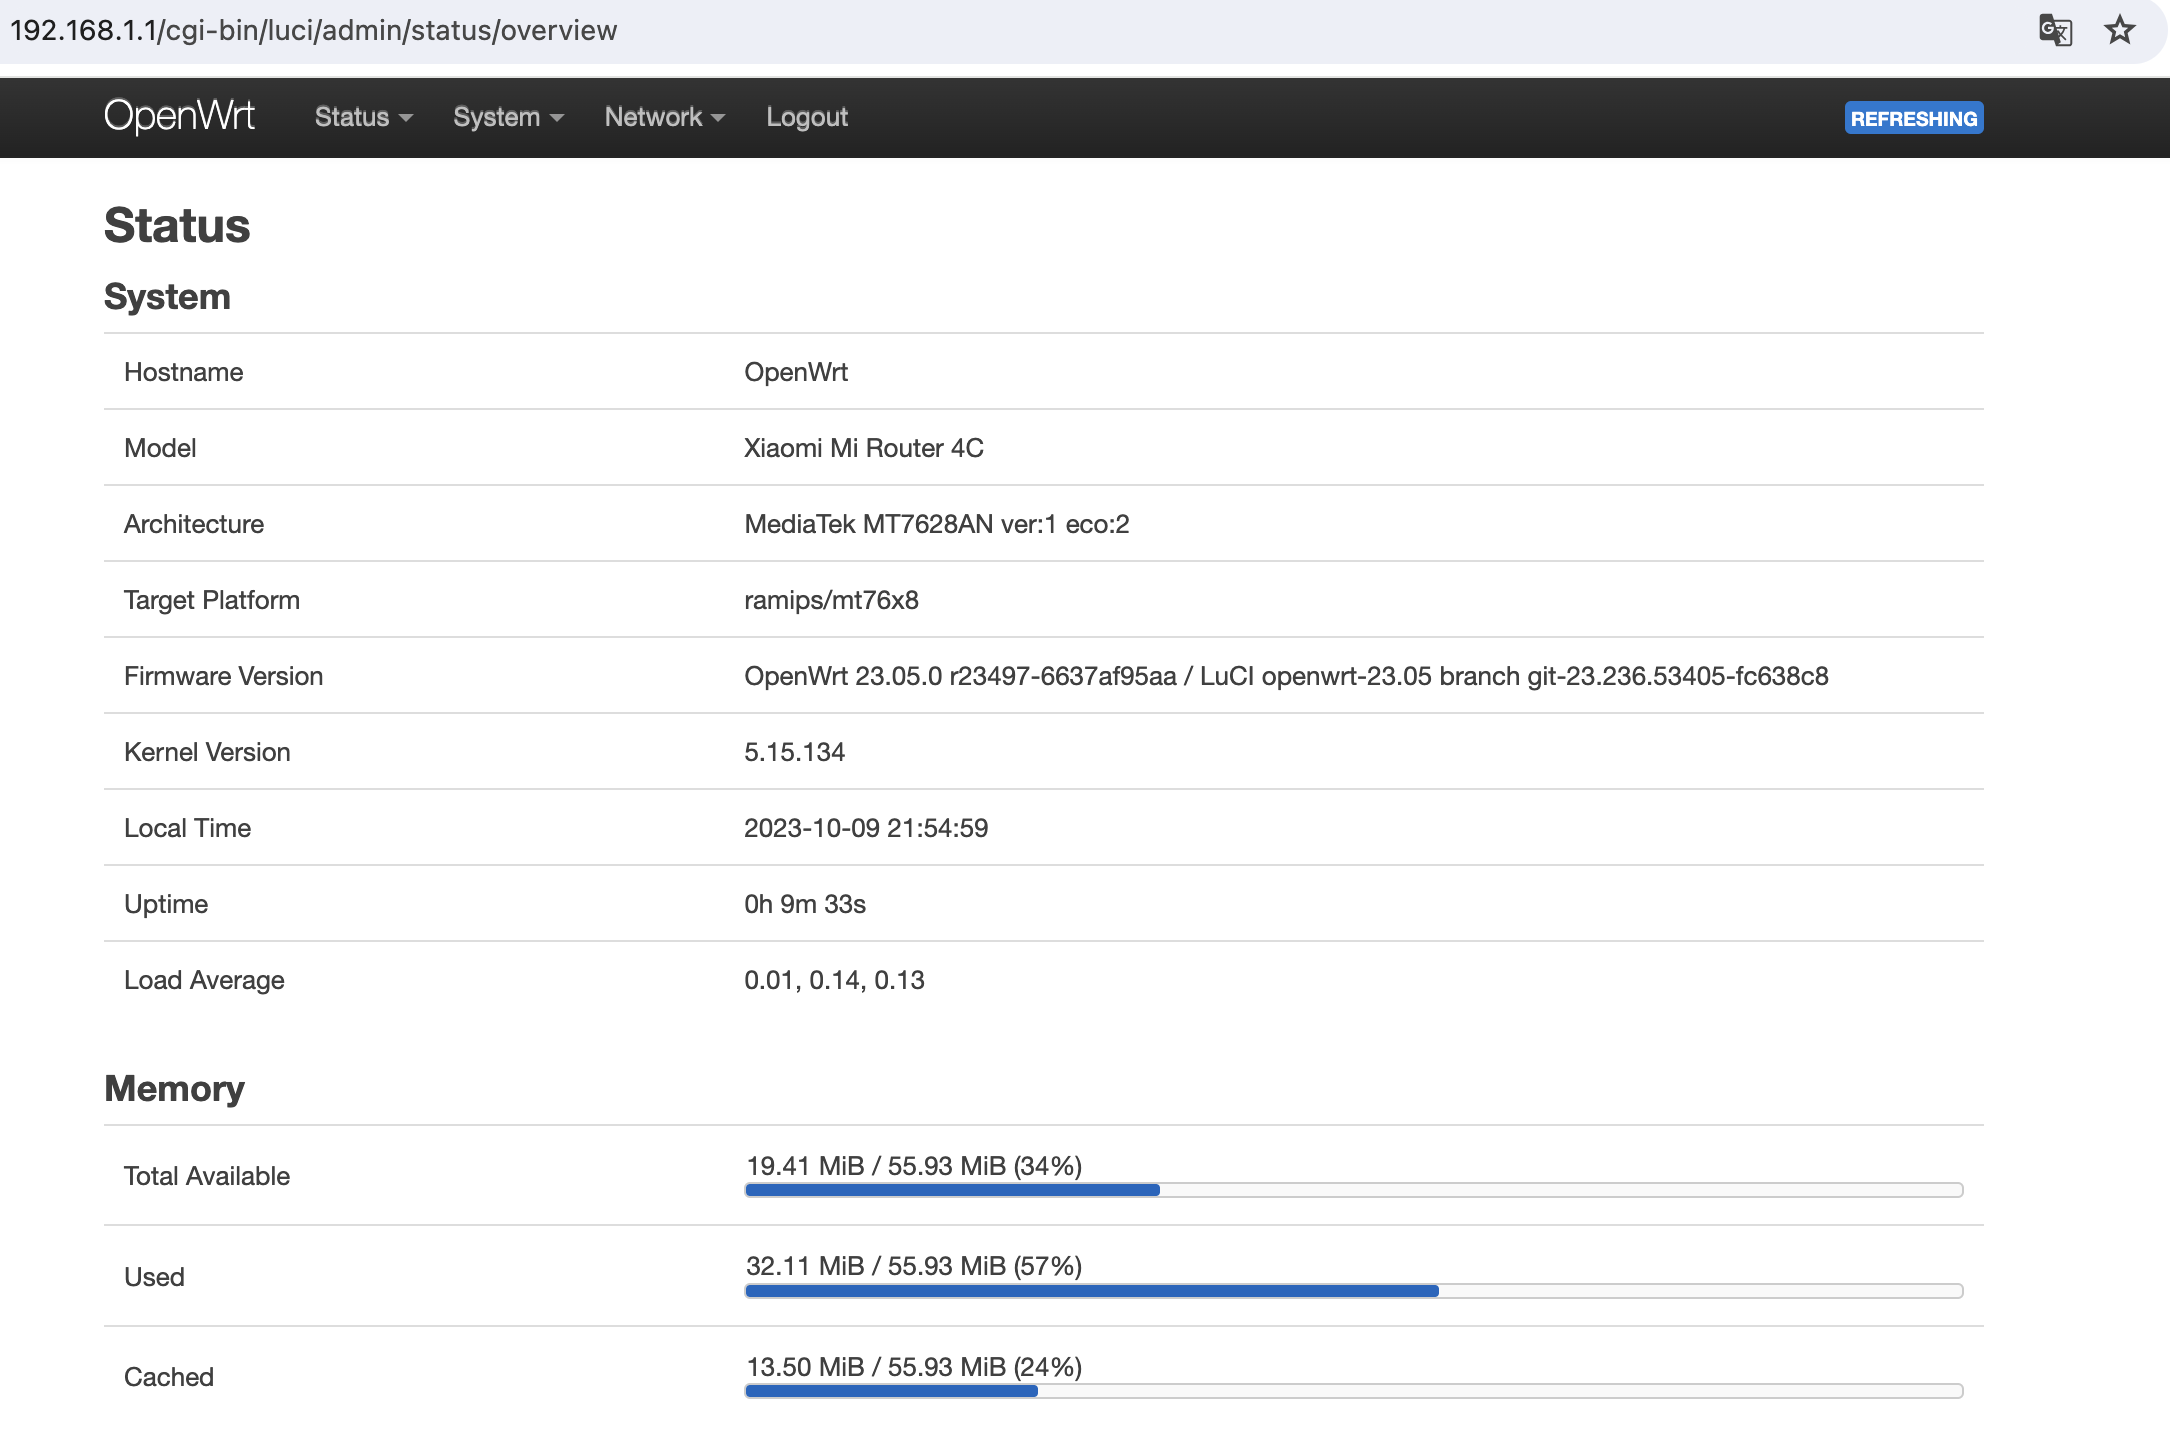Viewport: 2170px width, 1448px height.
Task: Click the 32.11 MiB / 55.93 MiB (57%) text
Action: coord(914,1266)
